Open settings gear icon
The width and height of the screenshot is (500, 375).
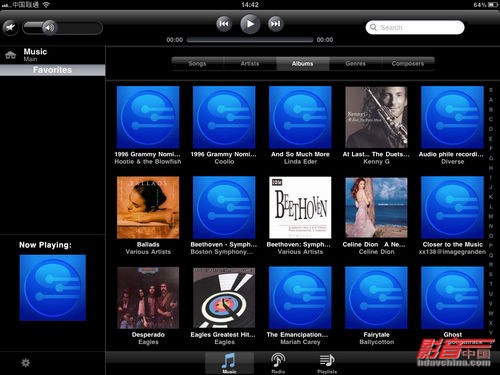(x=26, y=363)
